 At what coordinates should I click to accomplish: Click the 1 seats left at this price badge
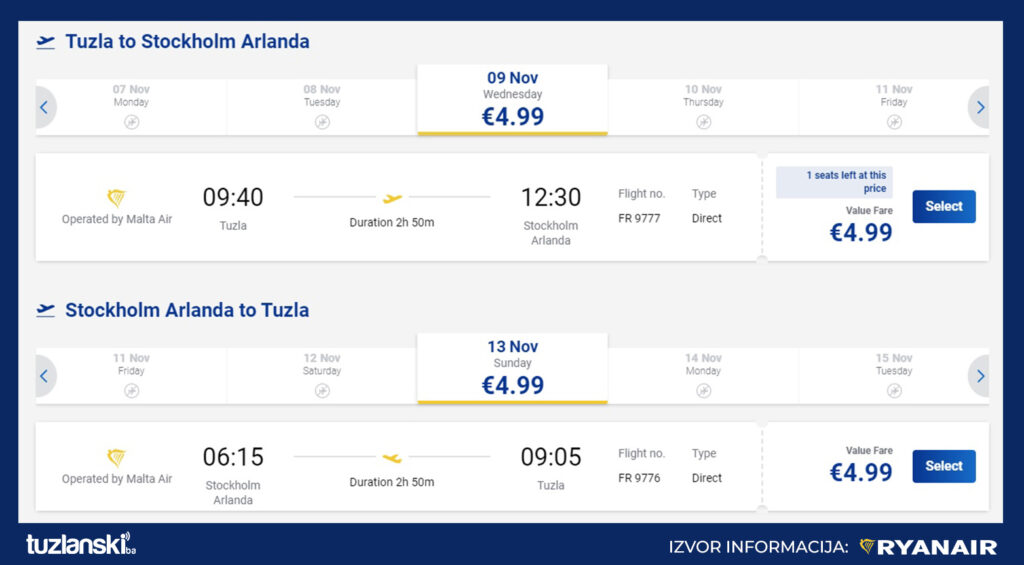[x=834, y=182]
